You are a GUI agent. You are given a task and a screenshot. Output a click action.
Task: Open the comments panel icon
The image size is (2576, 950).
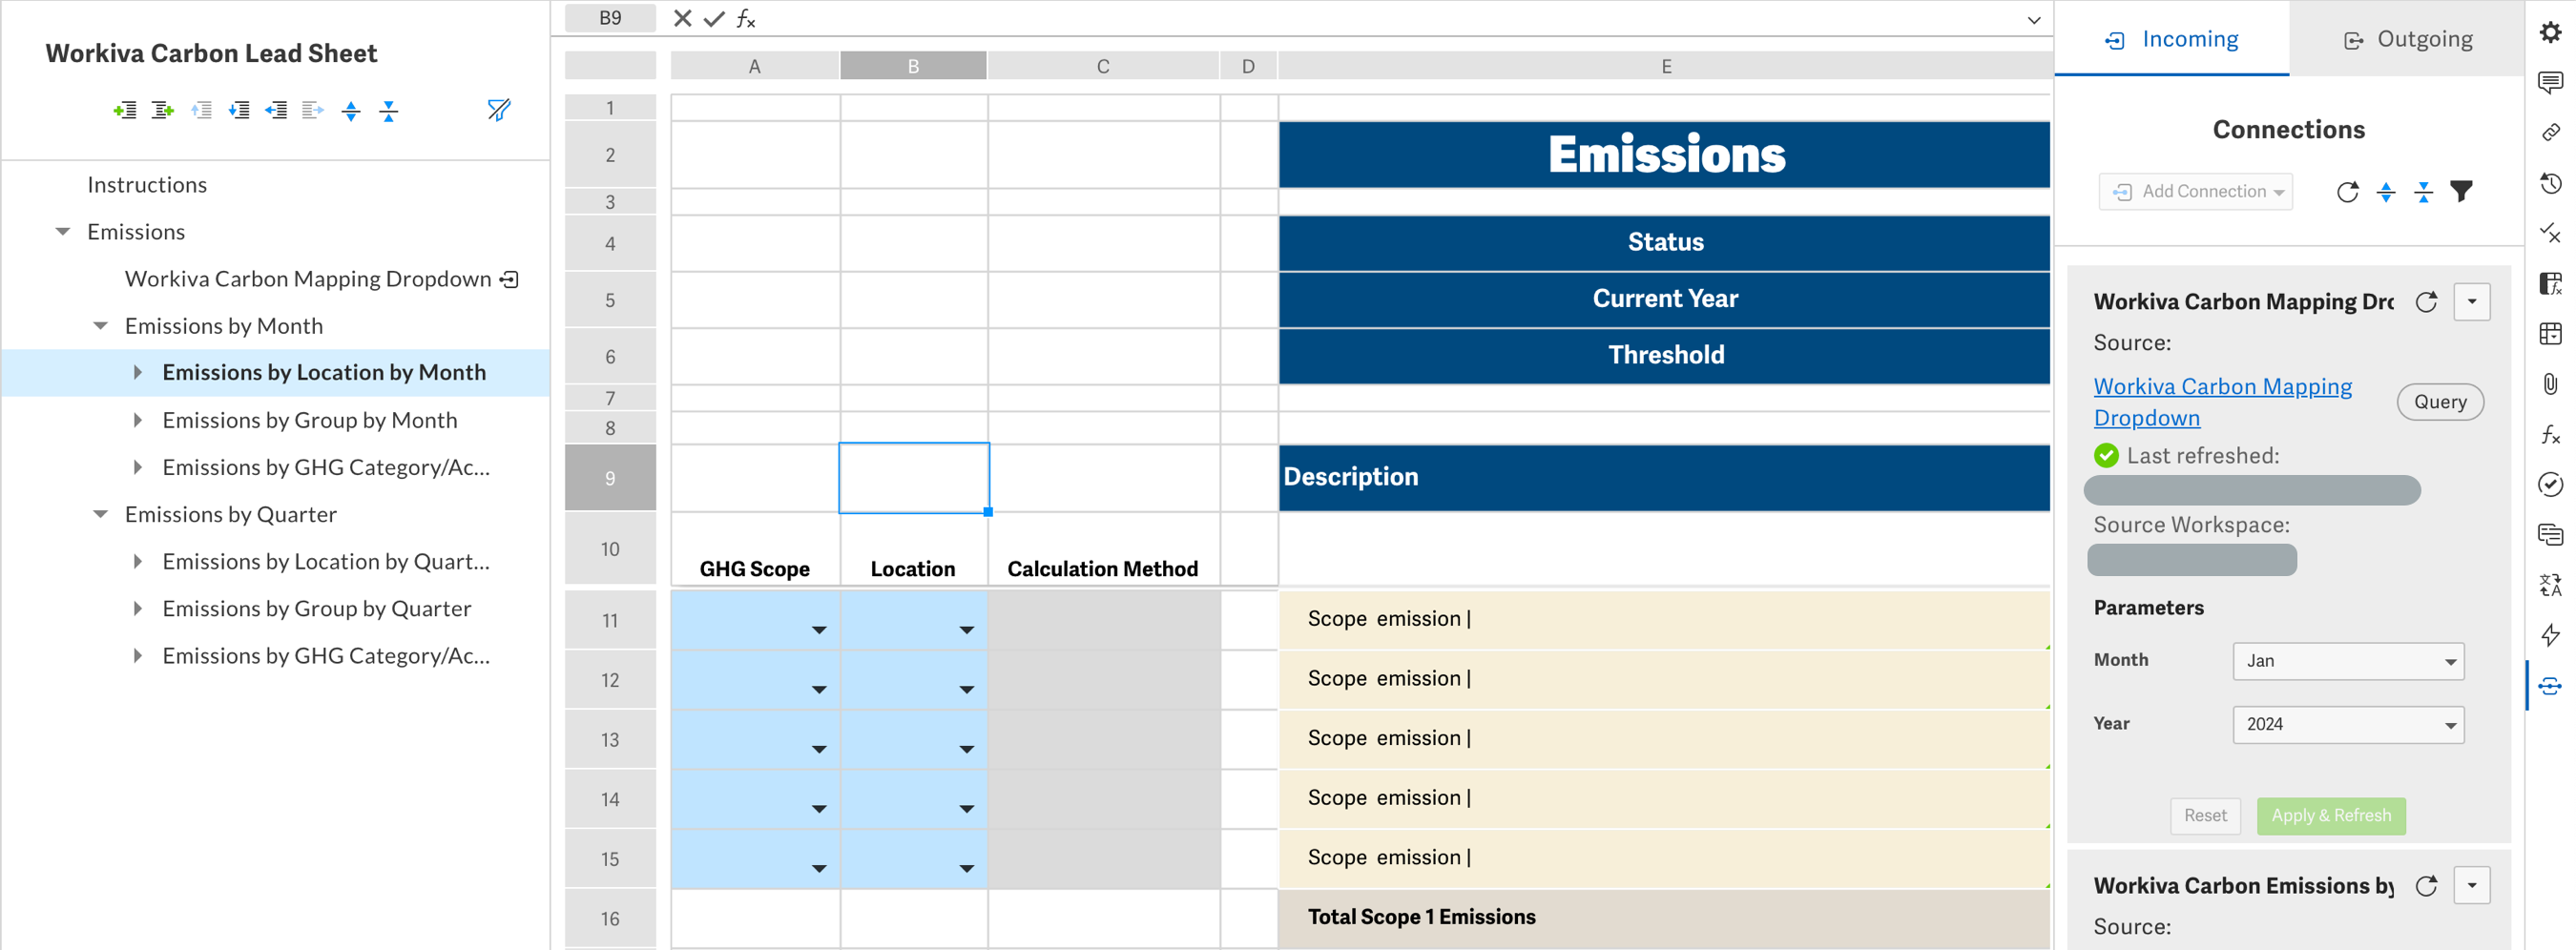[2551, 82]
